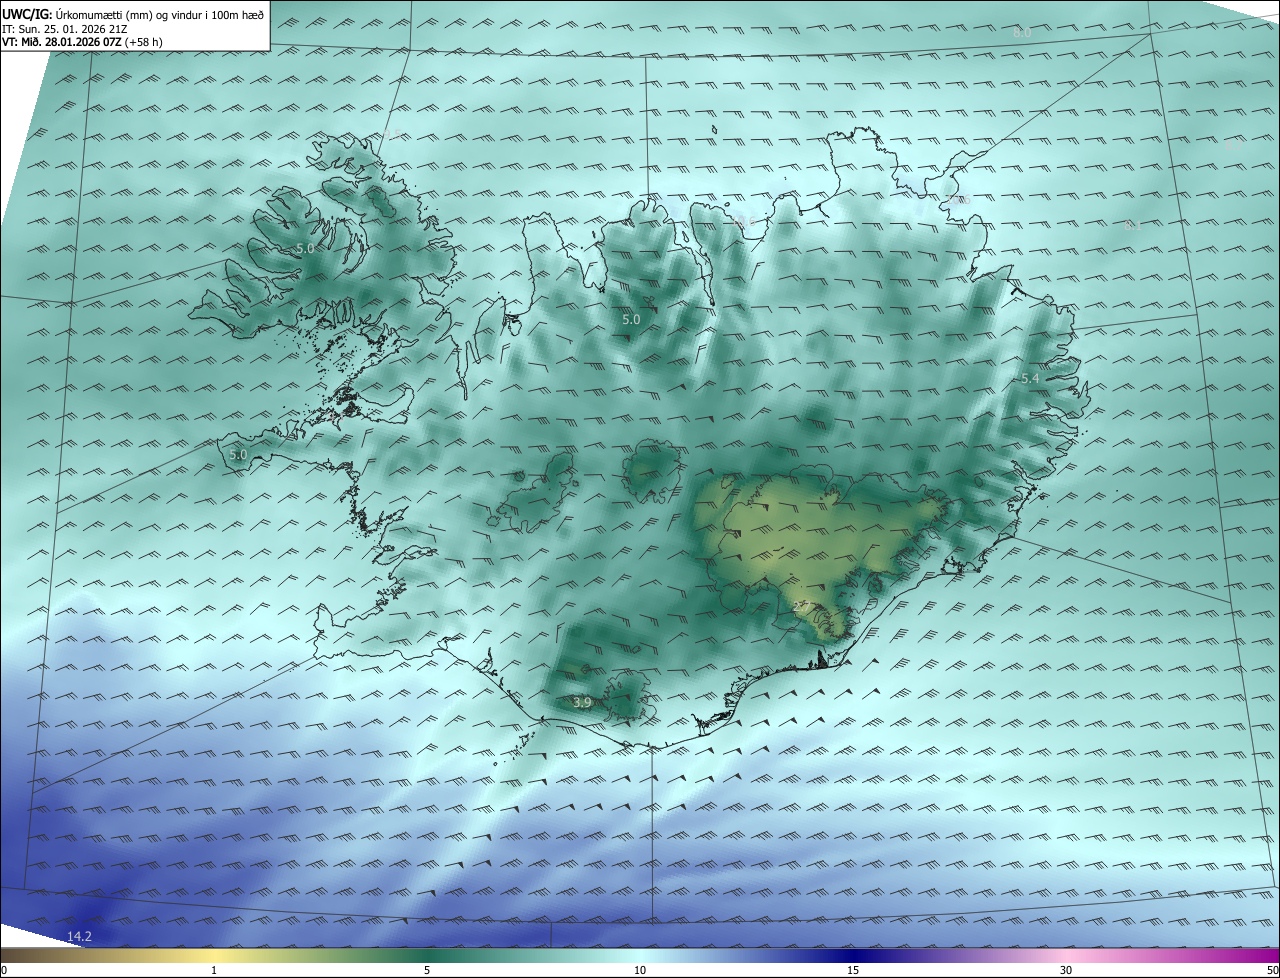Click the 10 tick on the colour scale
Screen dimensions: 1280x978
tap(640, 970)
